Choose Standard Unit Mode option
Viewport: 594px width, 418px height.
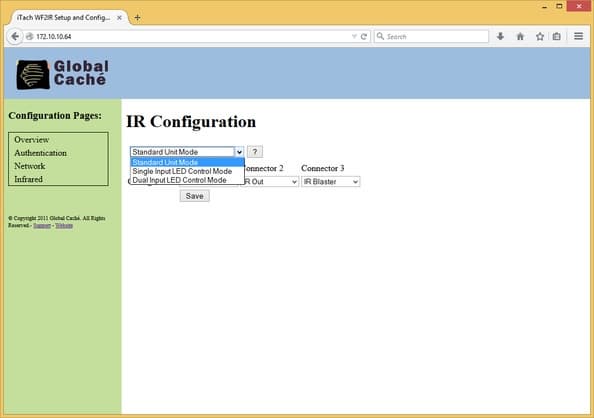pyautogui.click(x=187, y=162)
